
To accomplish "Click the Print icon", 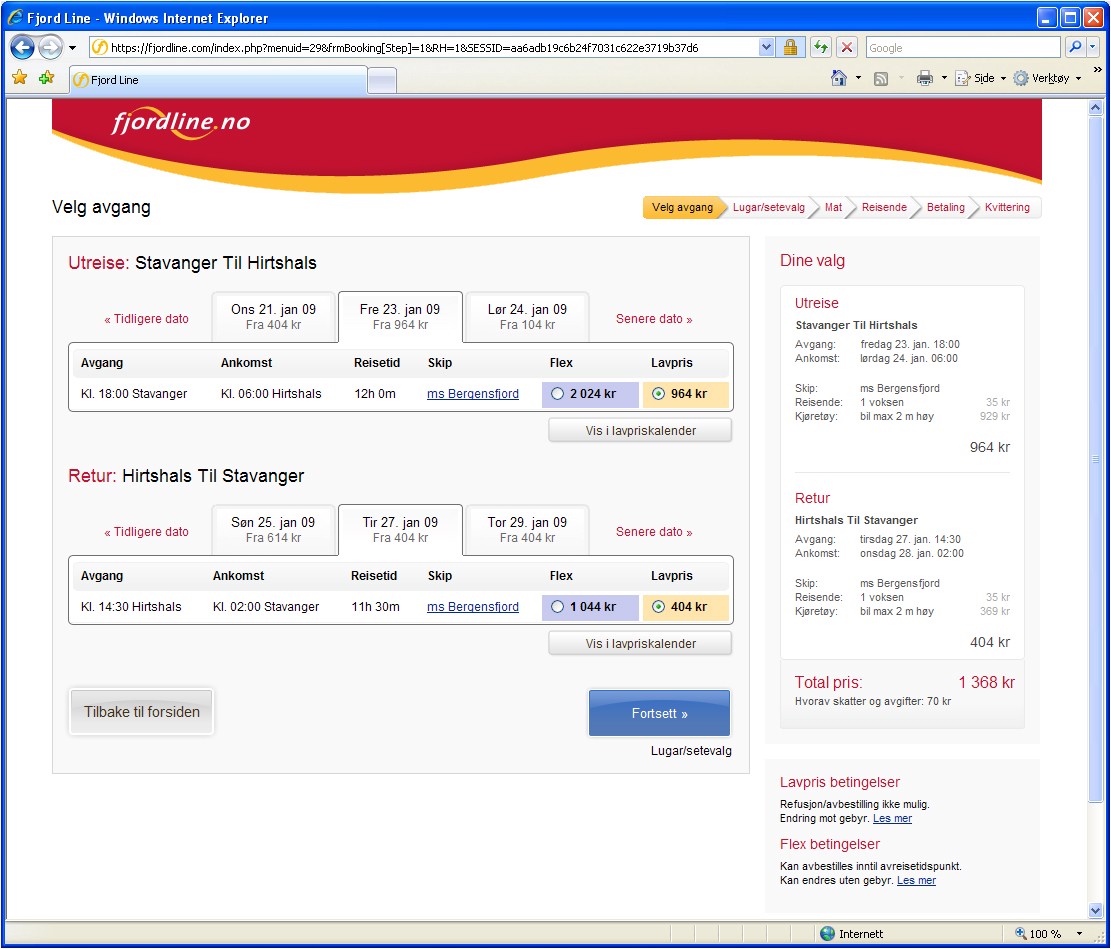I will pyautogui.click(x=925, y=78).
